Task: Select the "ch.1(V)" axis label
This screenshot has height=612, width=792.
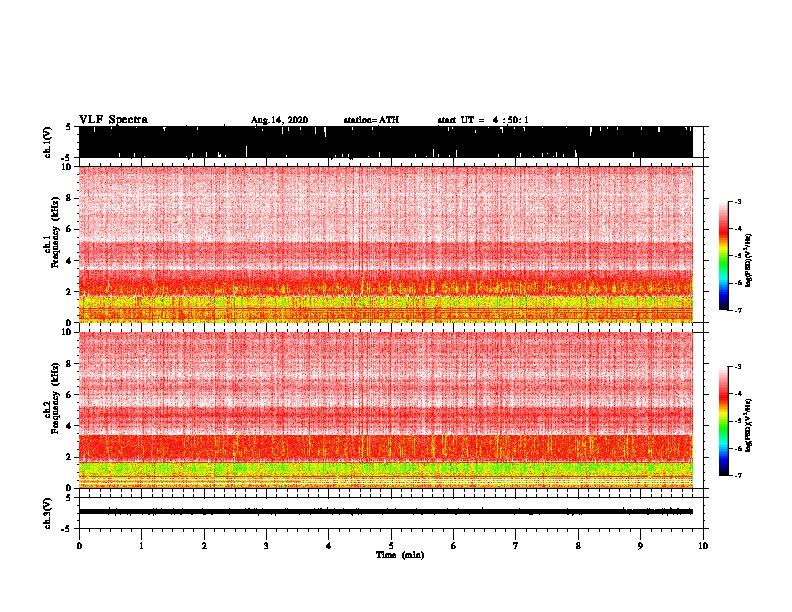Action: tap(48, 142)
